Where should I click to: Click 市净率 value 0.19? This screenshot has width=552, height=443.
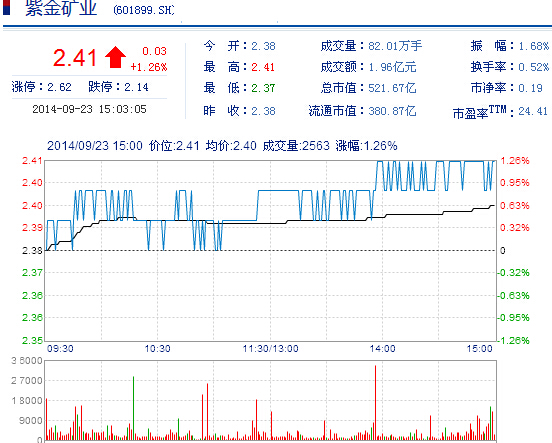[x=531, y=88]
